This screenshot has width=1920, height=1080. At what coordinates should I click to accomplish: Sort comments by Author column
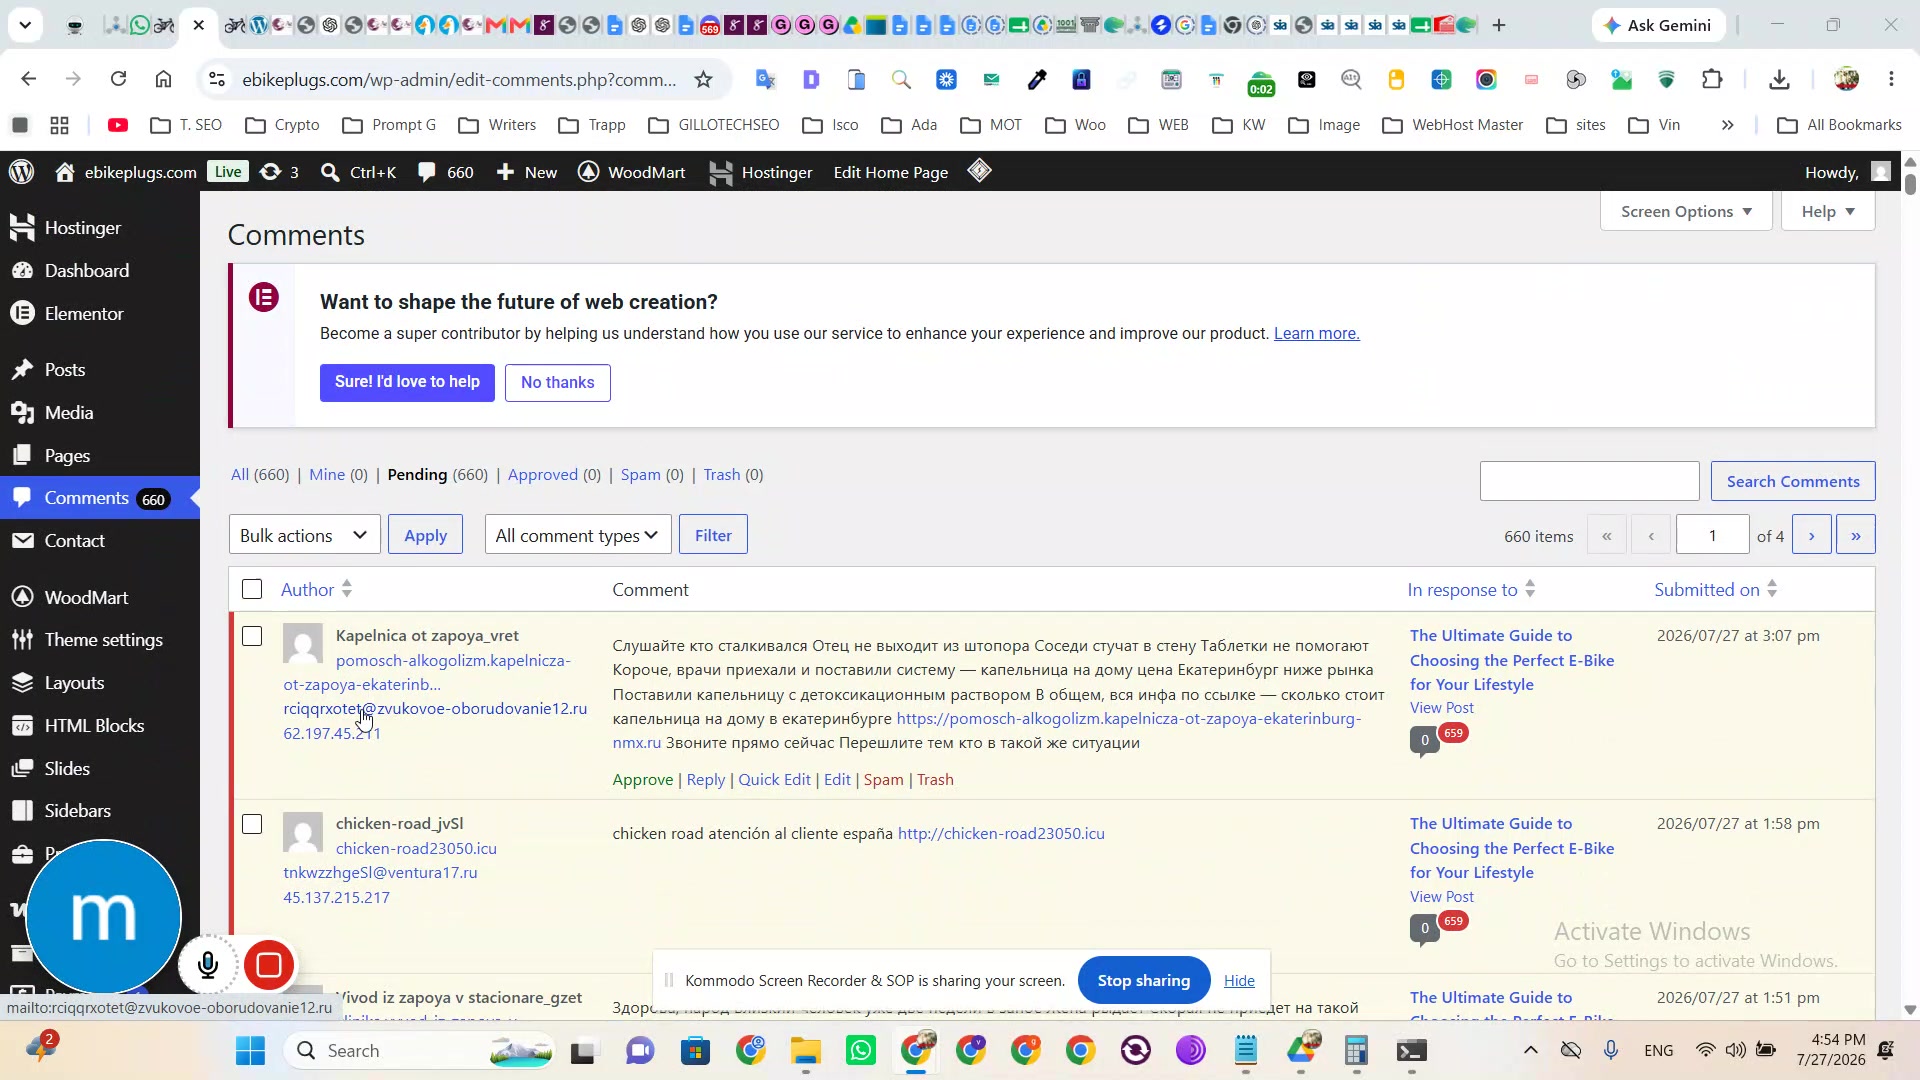point(316,589)
